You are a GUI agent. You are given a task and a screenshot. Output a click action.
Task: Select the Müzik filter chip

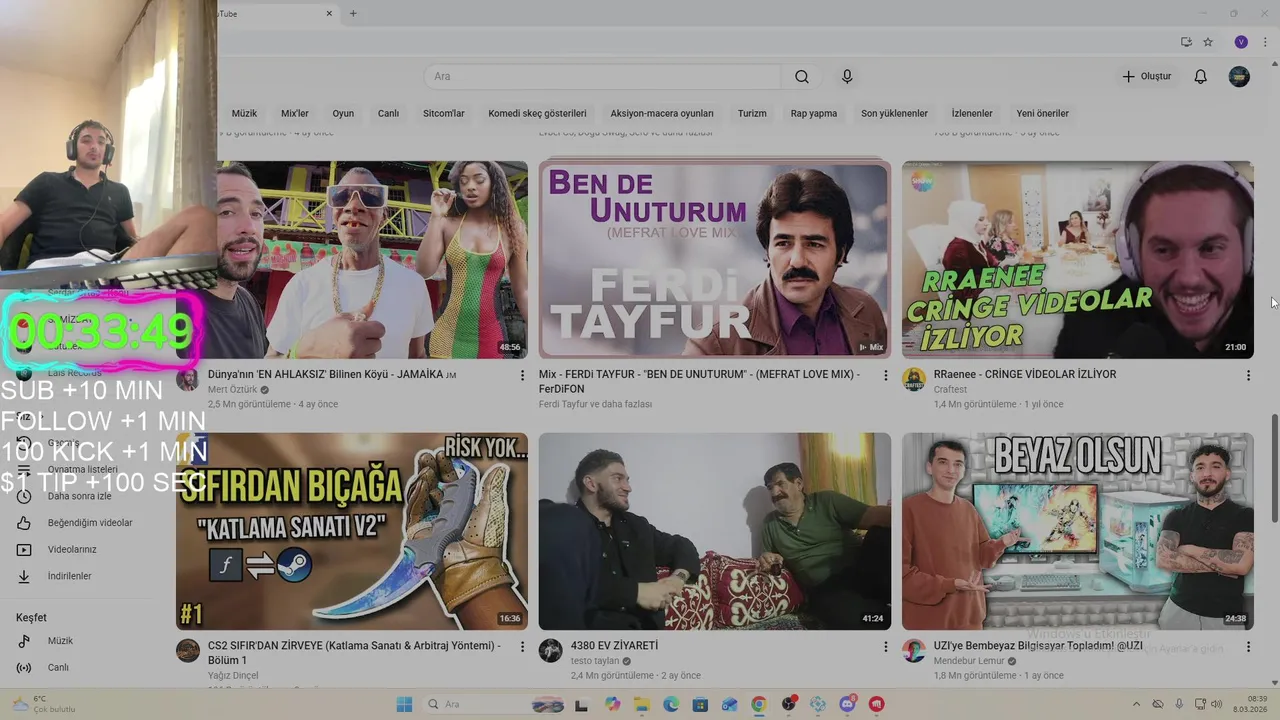click(244, 113)
